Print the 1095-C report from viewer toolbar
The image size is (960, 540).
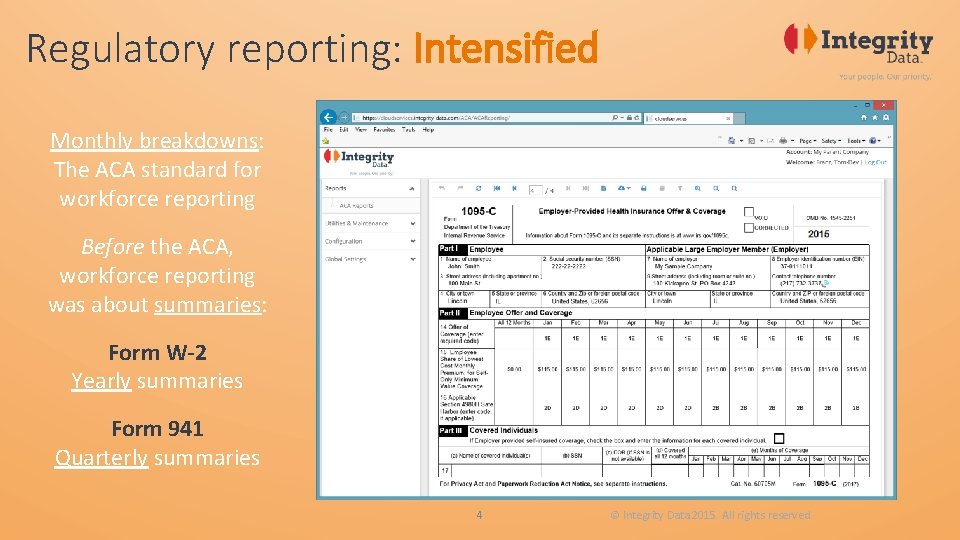[643, 189]
